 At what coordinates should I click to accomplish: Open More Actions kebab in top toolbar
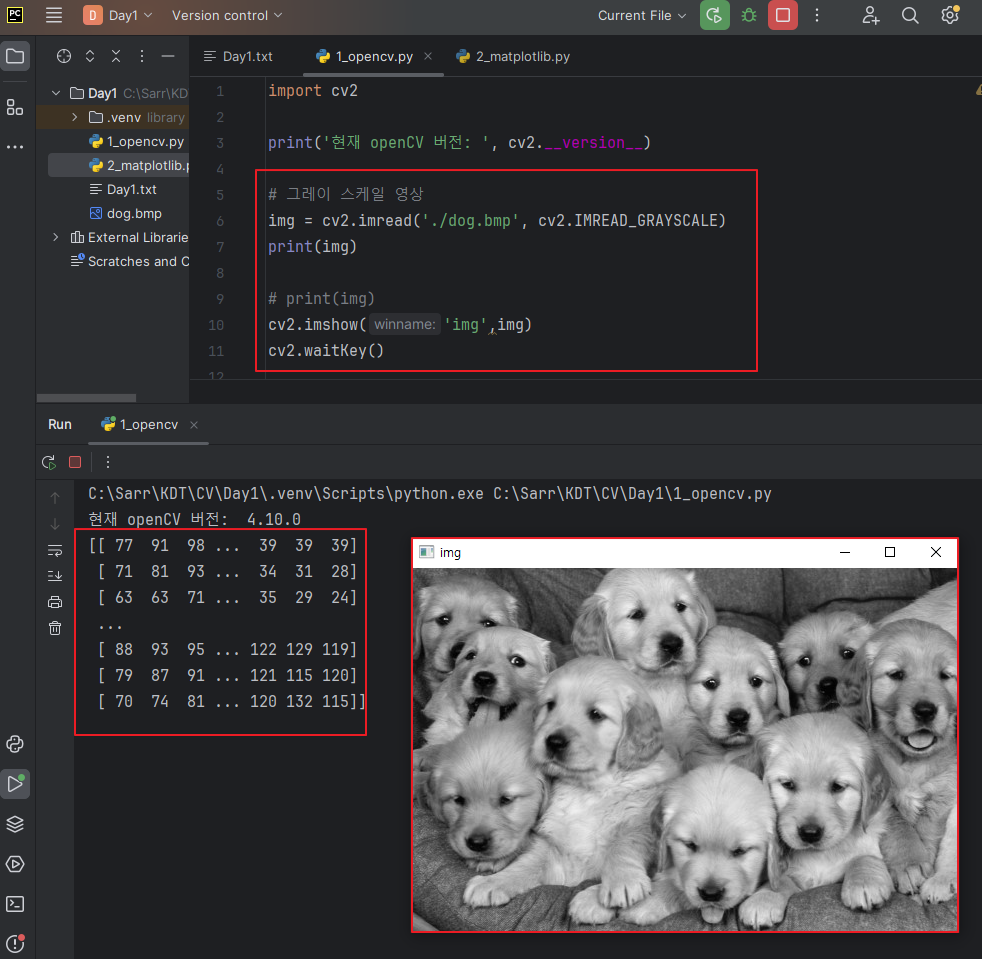coord(817,15)
